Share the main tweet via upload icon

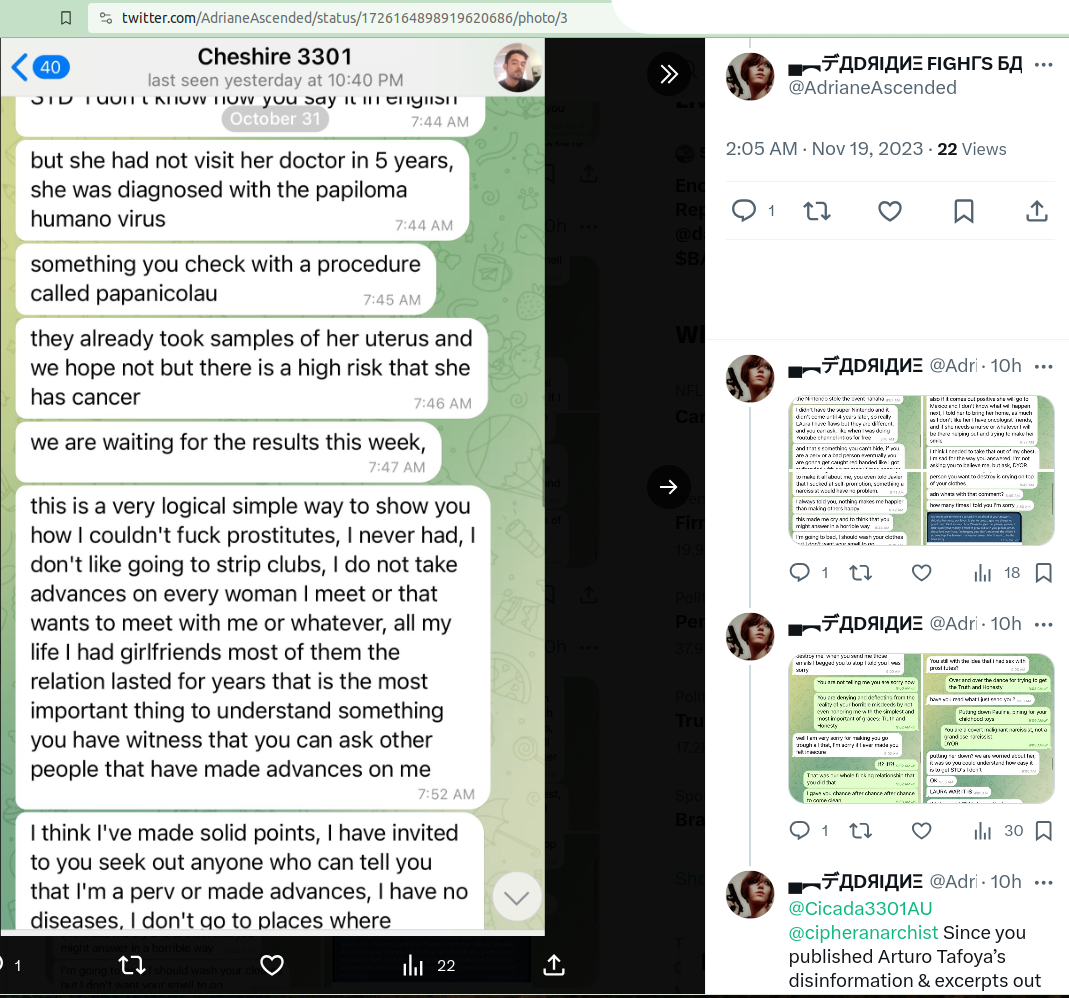1037,211
